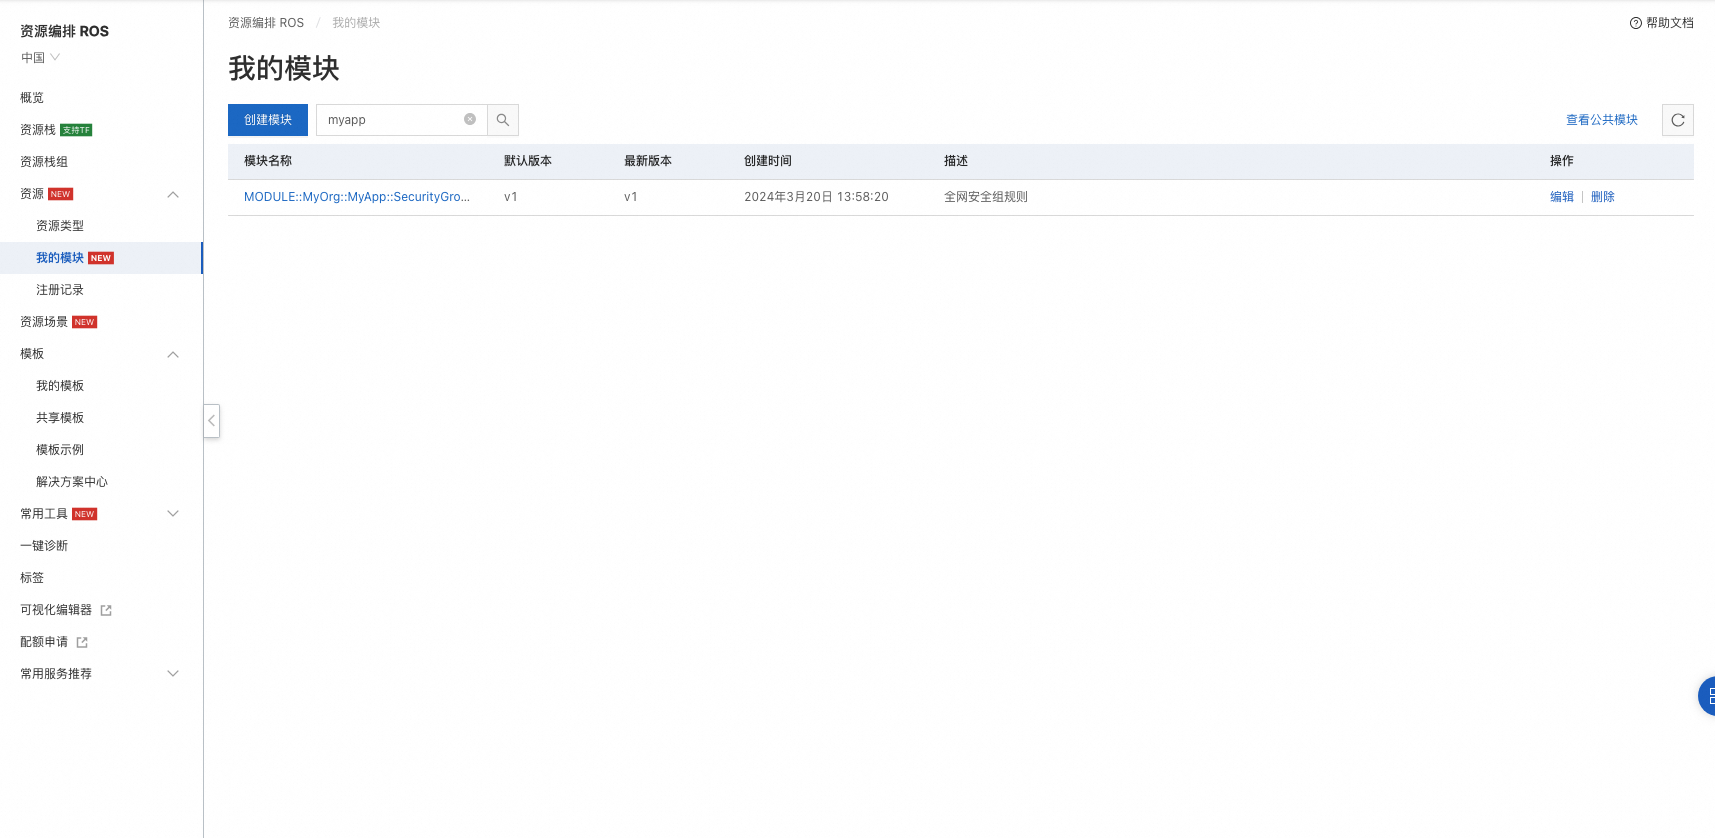
Task: Open external link icon beside 可视化编辑器
Action: [106, 610]
